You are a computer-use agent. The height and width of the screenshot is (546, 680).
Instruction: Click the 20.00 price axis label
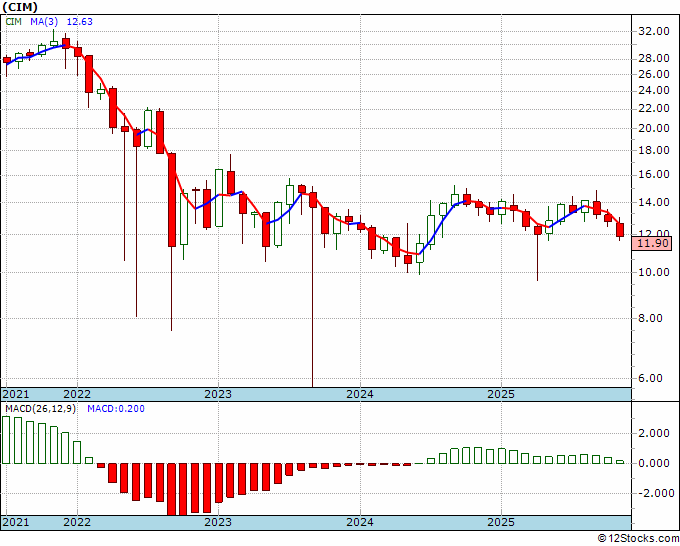pos(654,128)
